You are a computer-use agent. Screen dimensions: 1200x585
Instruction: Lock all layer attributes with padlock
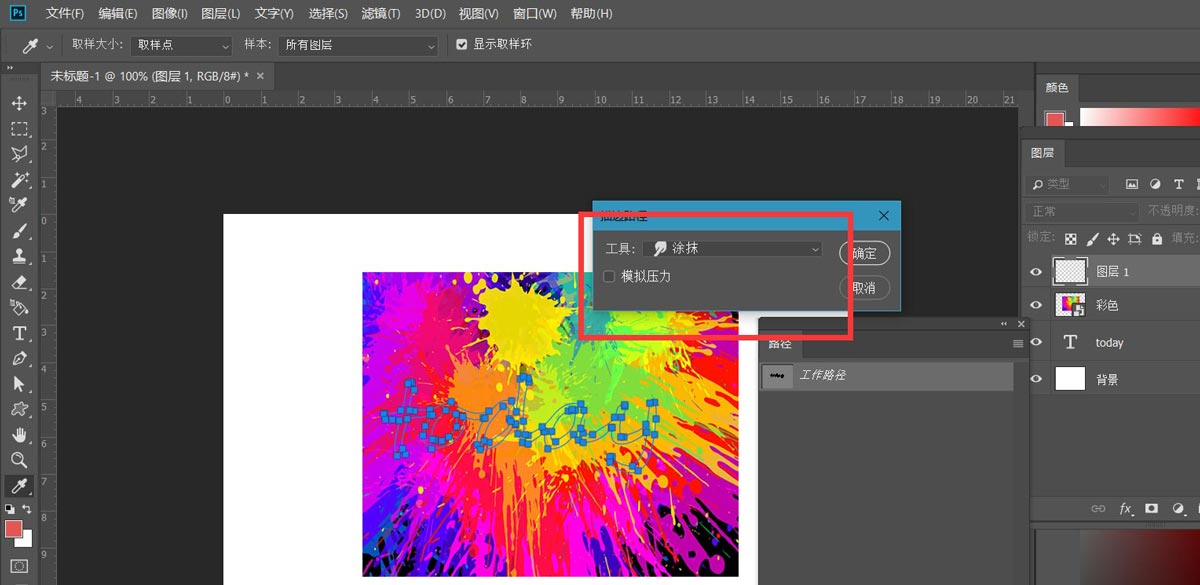coord(1157,239)
